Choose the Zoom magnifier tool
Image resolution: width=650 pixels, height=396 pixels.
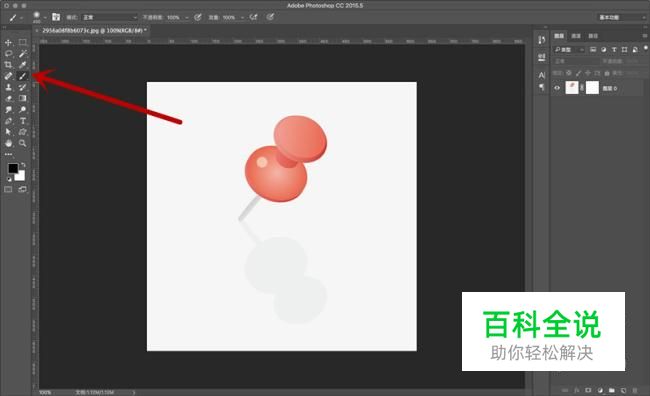pyautogui.click(x=22, y=143)
